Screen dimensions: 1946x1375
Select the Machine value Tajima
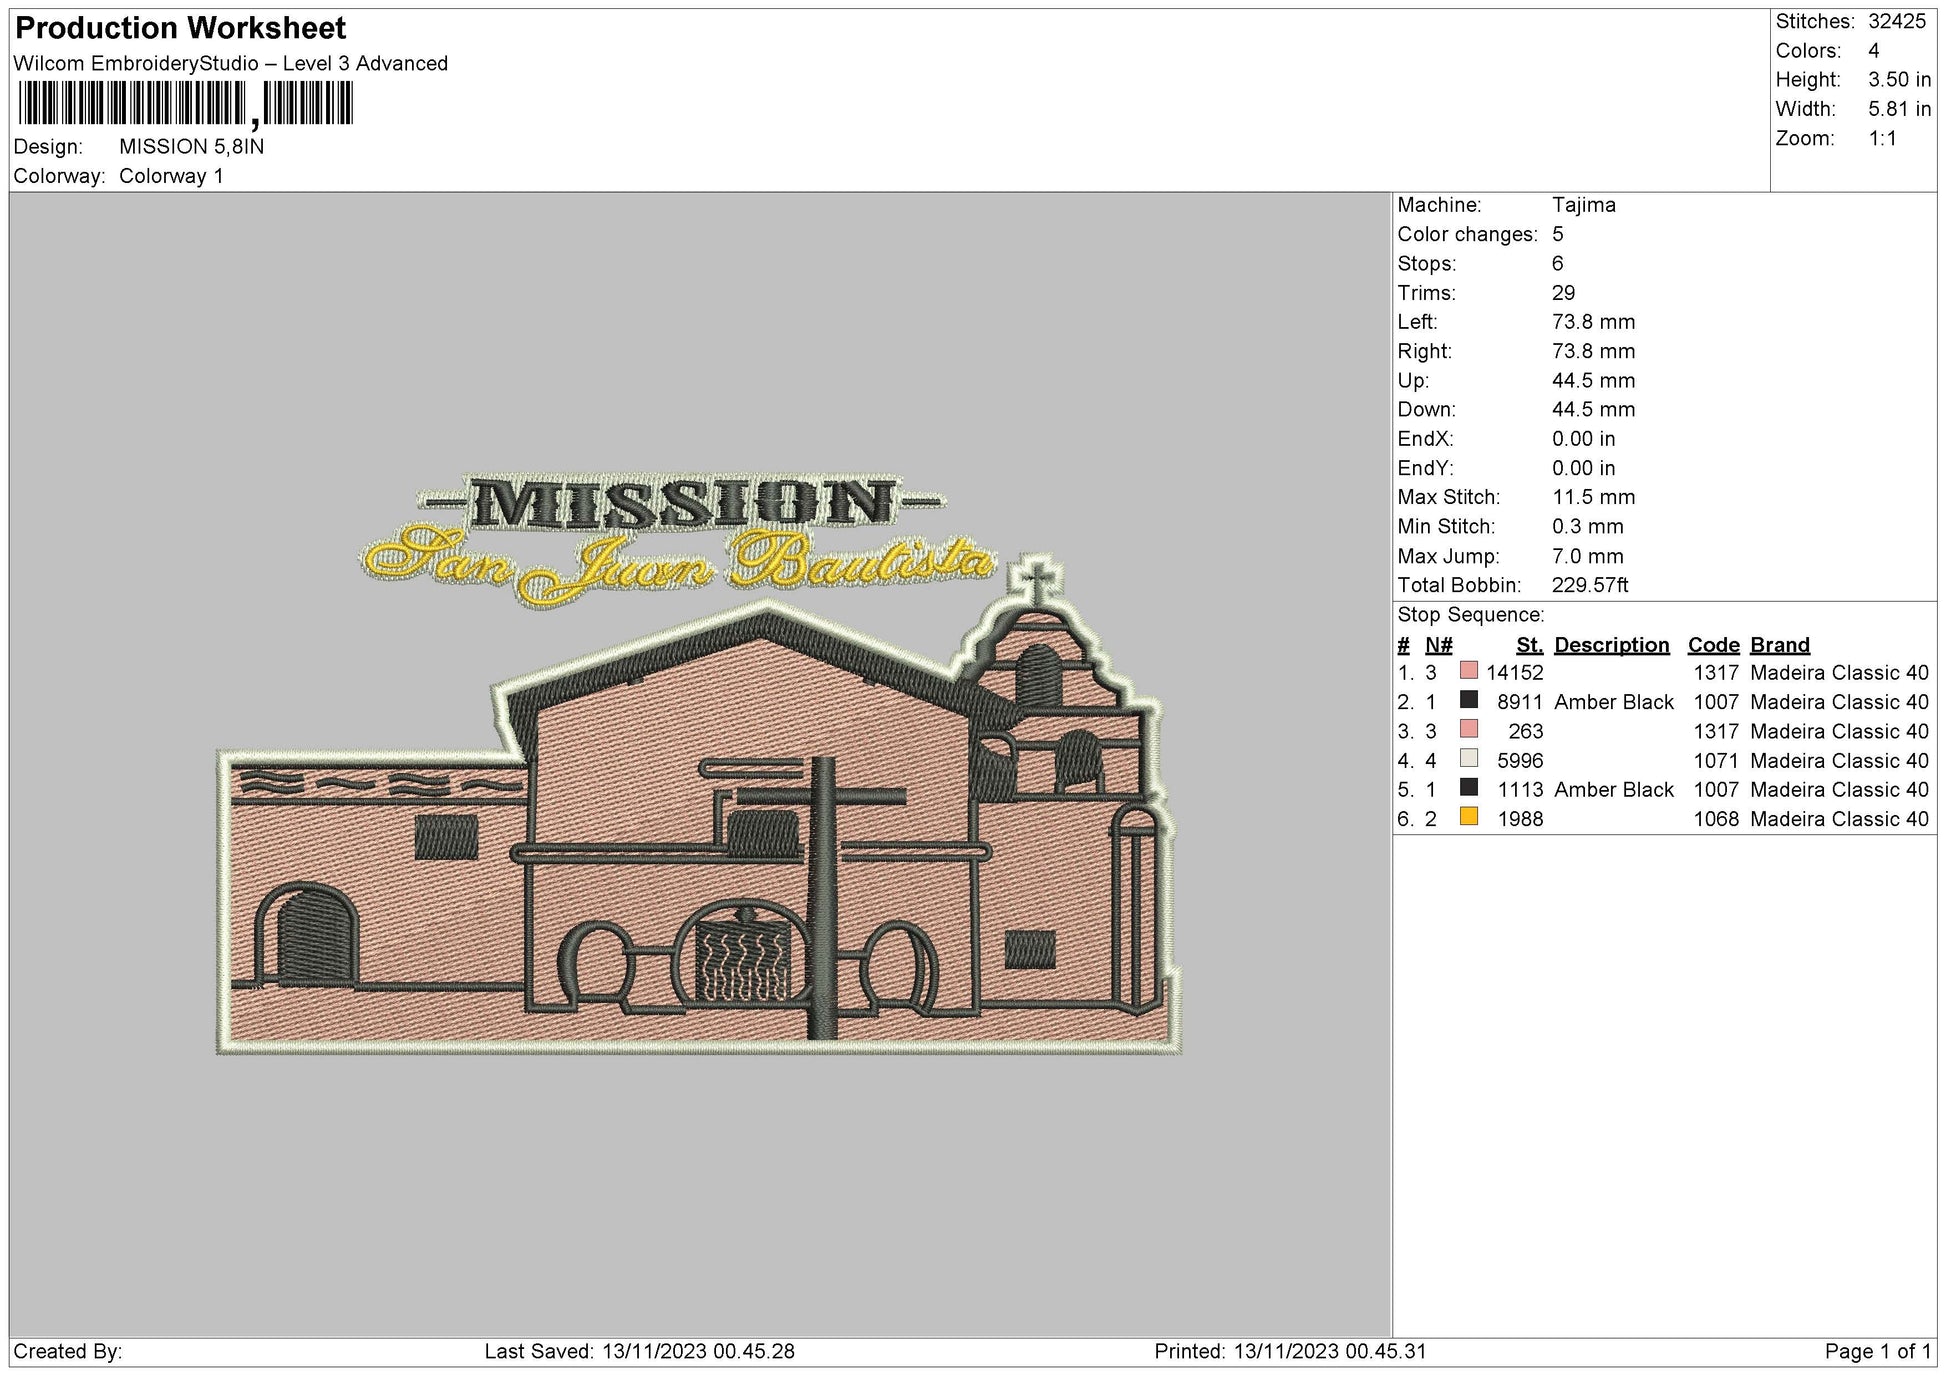(1583, 205)
